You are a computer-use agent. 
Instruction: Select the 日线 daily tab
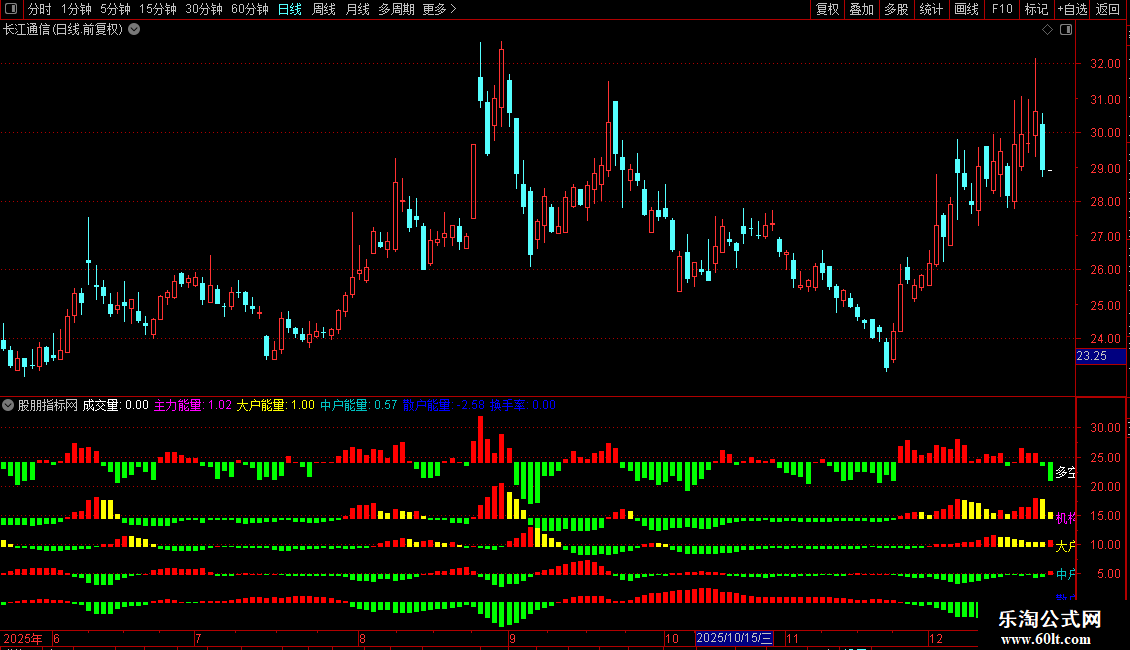[290, 9]
